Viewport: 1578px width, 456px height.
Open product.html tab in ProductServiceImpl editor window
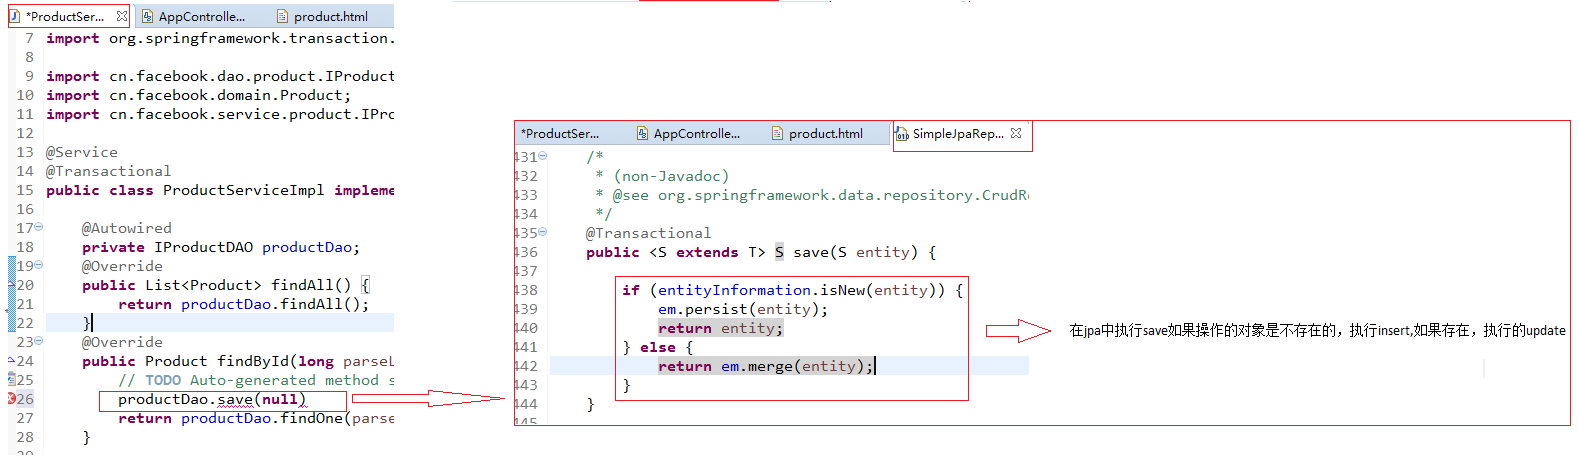323,16
